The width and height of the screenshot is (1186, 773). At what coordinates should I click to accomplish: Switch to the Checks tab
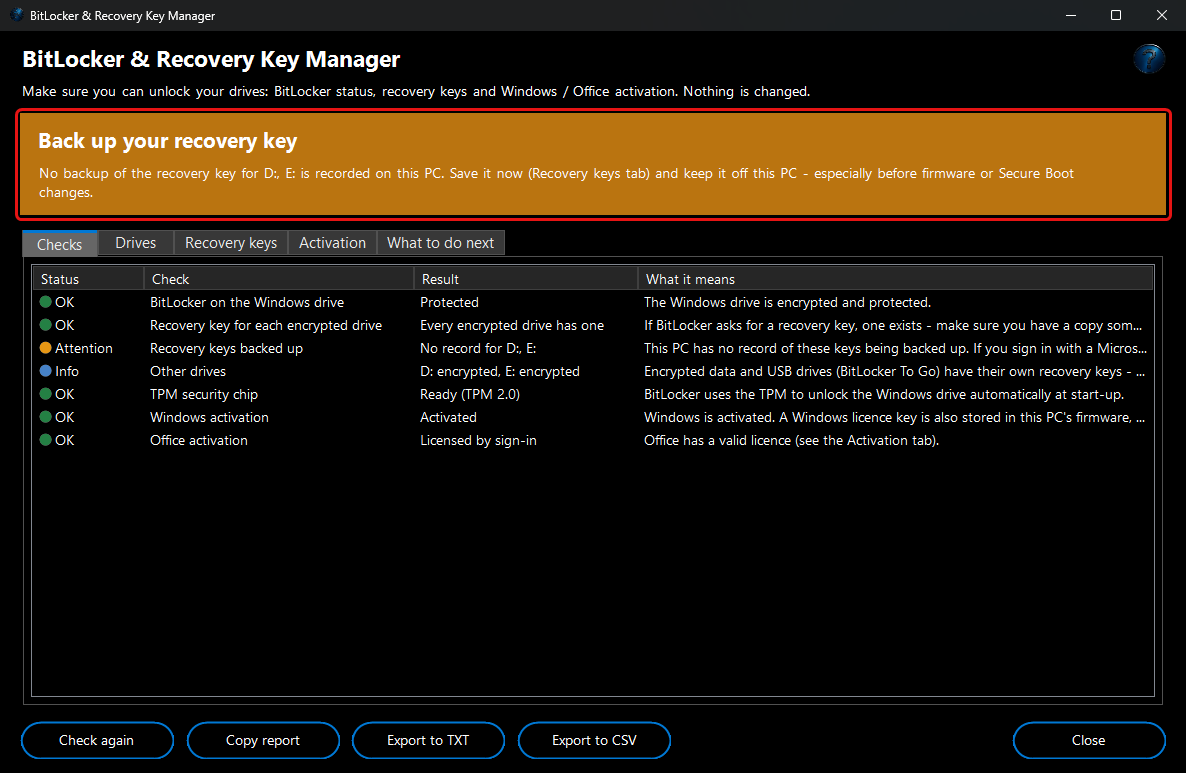pos(60,244)
